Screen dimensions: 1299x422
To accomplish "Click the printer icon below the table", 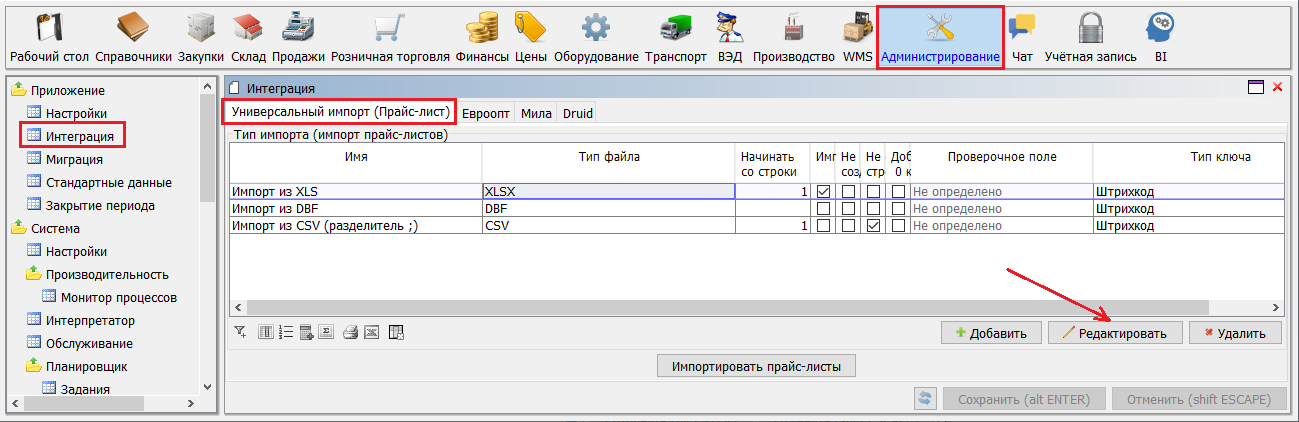I will (350, 333).
